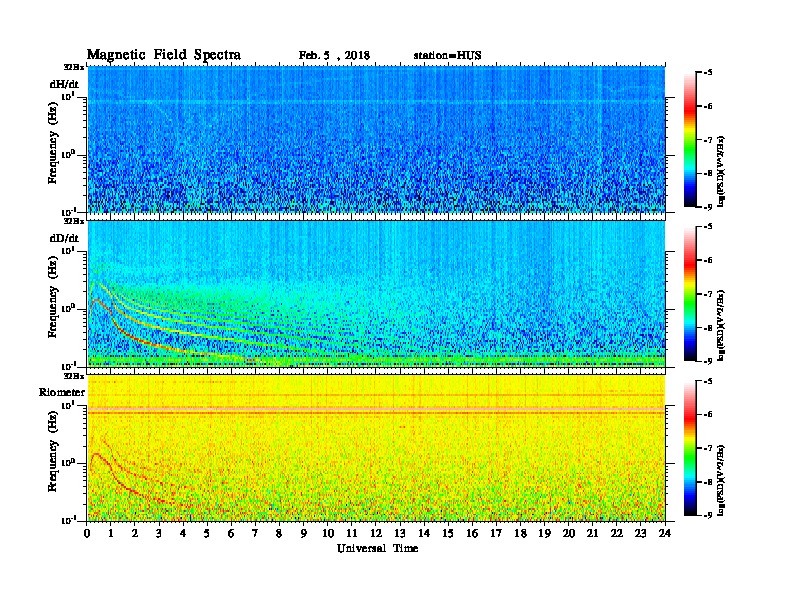Click hour "21" on the time axis
Image resolution: width=792 pixels, height=612 pixels.
(x=592, y=534)
